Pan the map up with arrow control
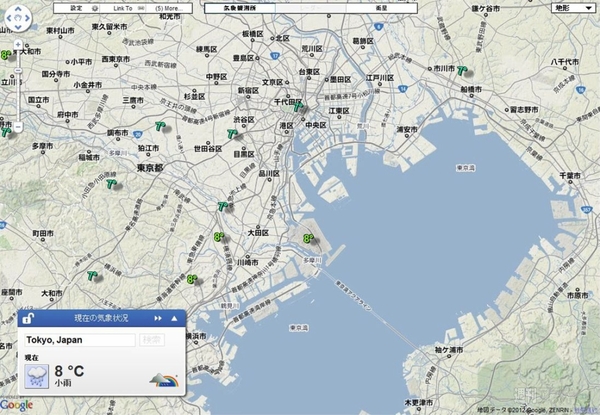This screenshot has height=415, width=600. pos(18,9)
